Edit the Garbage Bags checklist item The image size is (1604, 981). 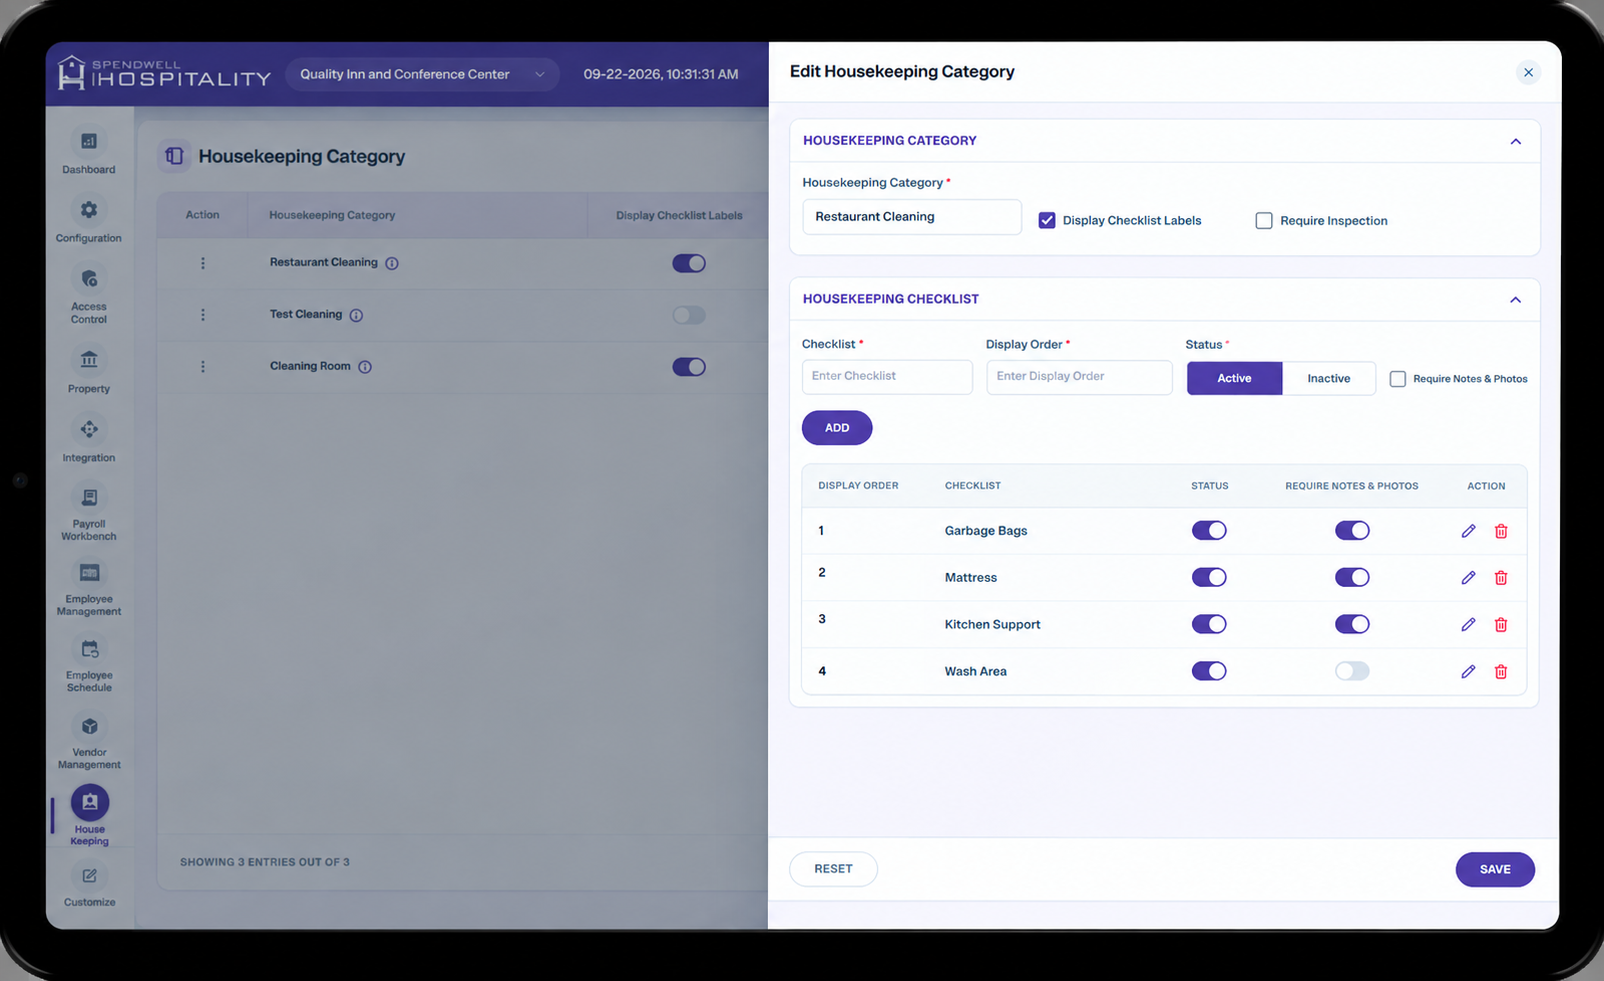tap(1468, 531)
